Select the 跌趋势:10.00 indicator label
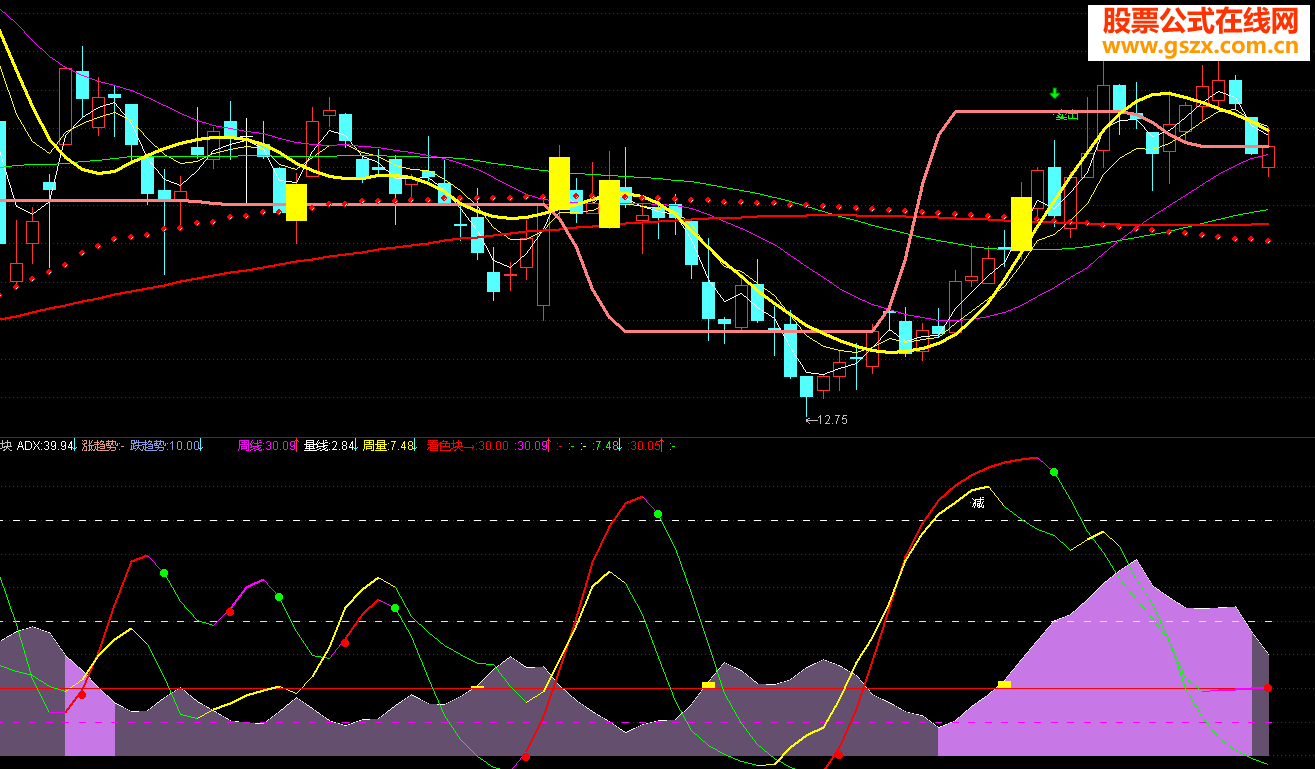Viewport: 1315px width, 769px height. pyautogui.click(x=165, y=446)
